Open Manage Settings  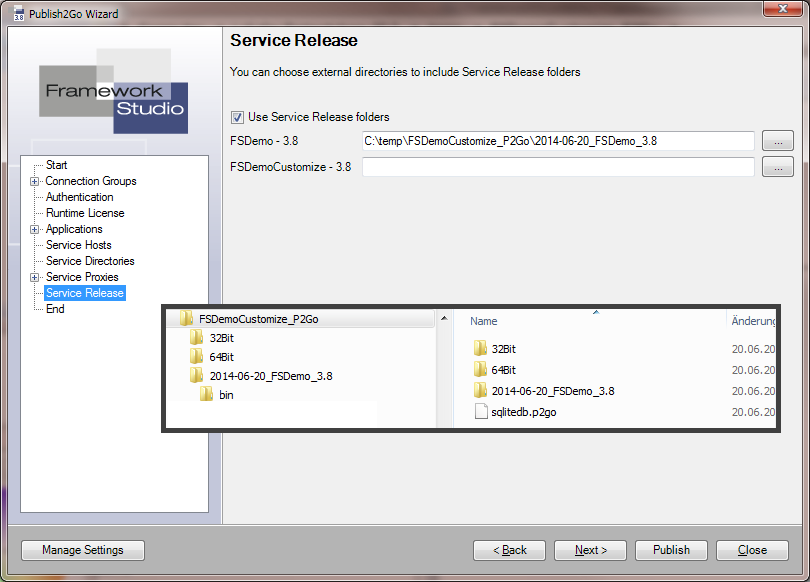point(83,550)
